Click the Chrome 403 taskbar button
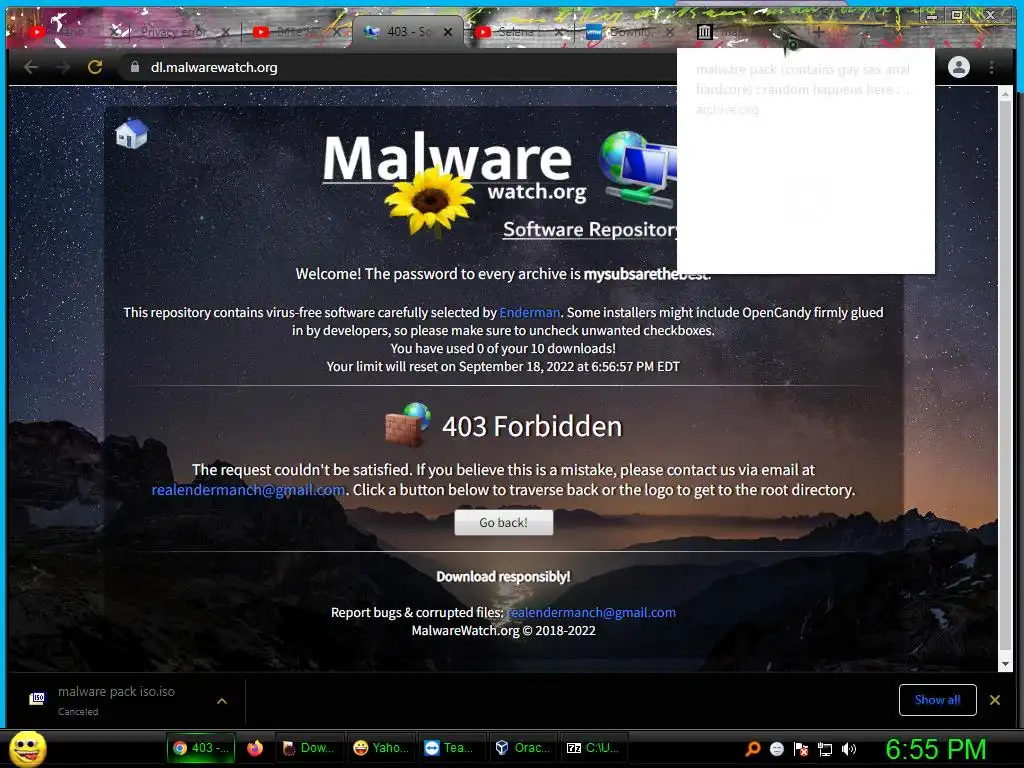 201,748
